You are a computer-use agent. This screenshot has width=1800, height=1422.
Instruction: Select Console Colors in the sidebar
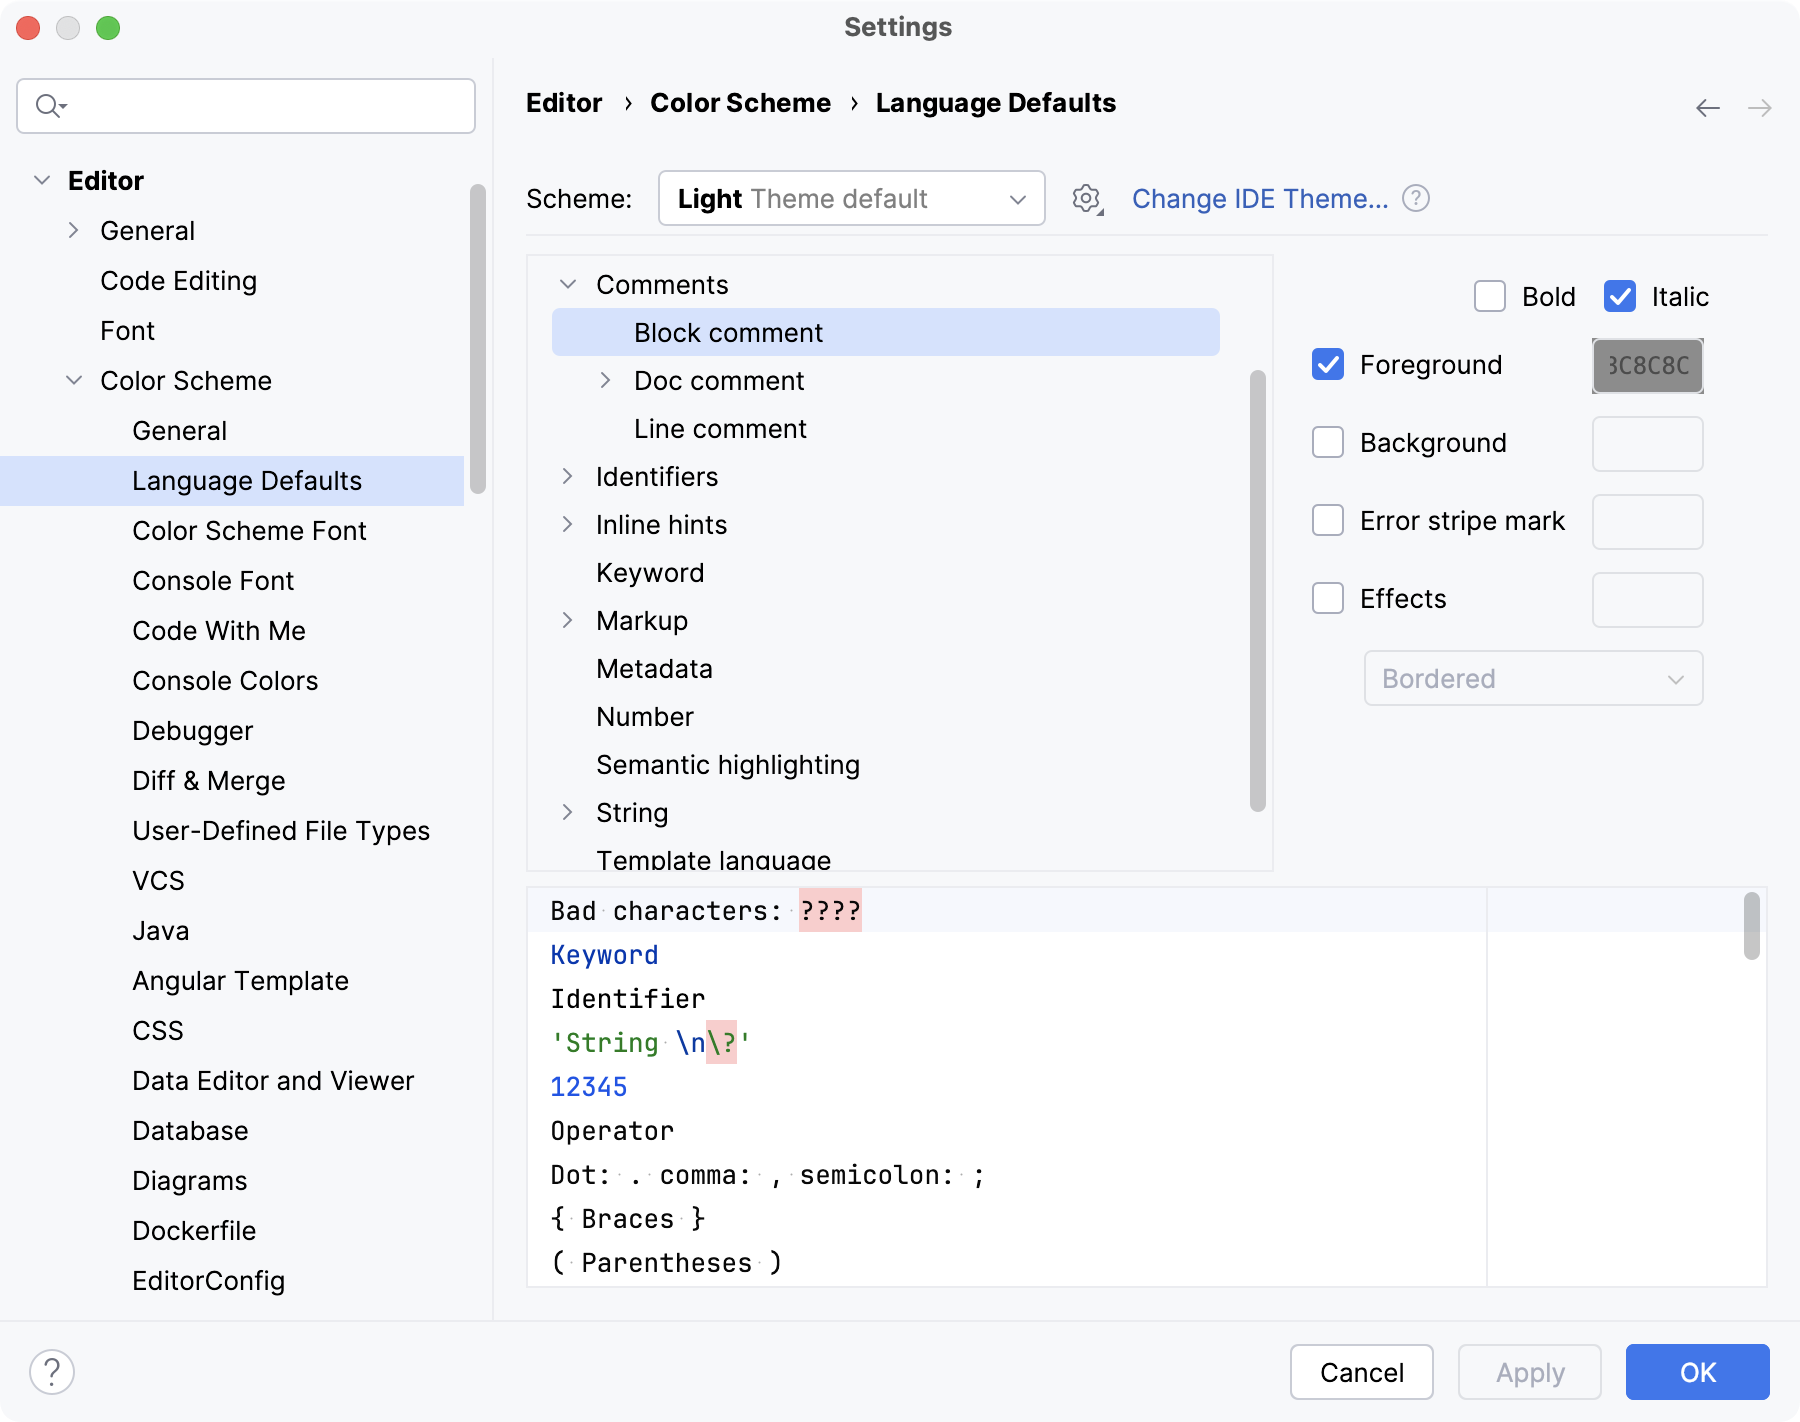tap(224, 680)
